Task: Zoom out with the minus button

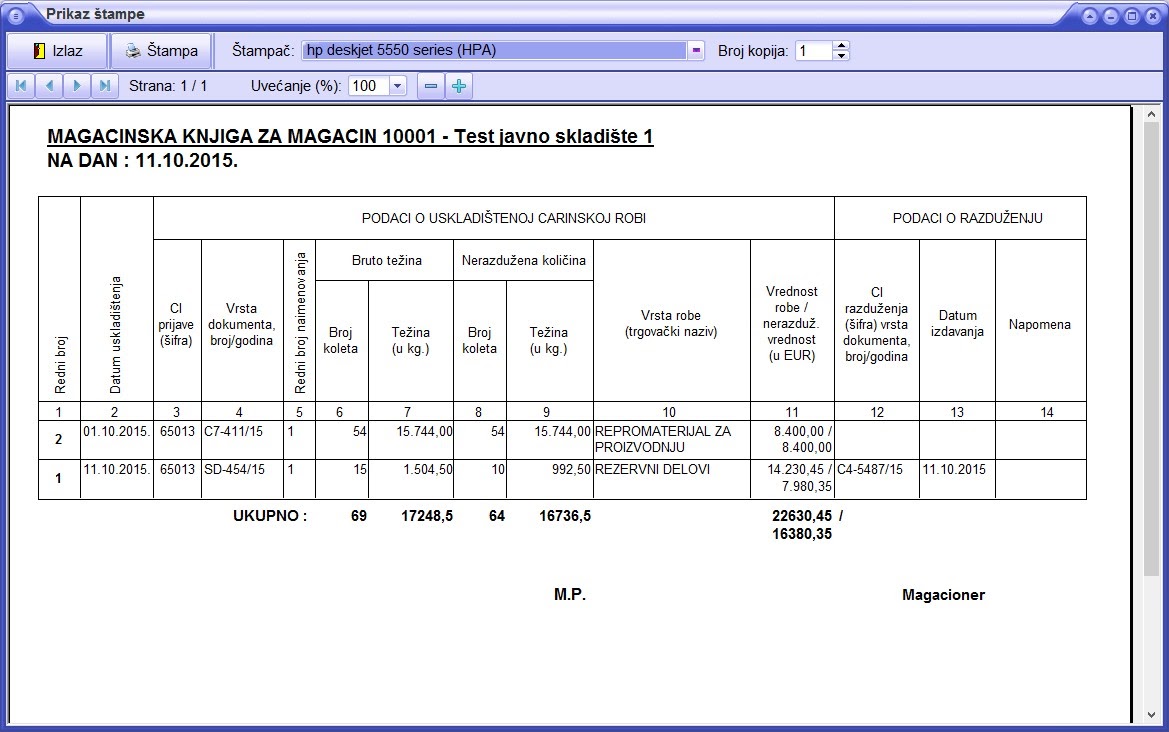Action: 430,86
